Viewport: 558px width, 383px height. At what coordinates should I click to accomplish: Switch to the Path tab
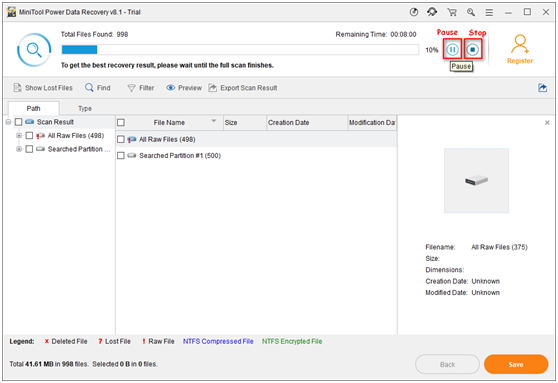(x=33, y=108)
